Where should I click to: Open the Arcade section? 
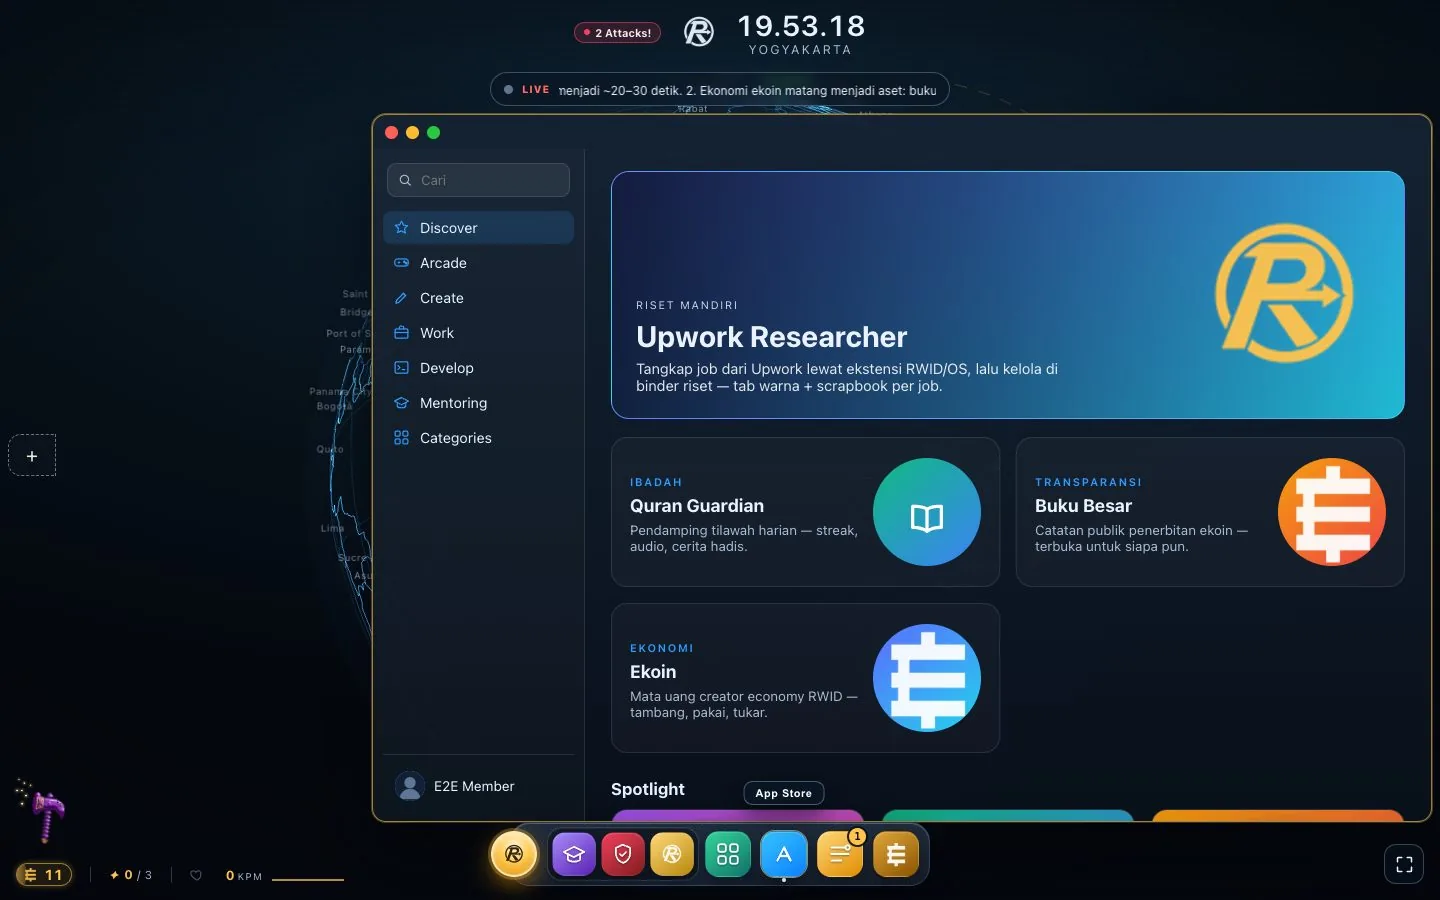478,263
